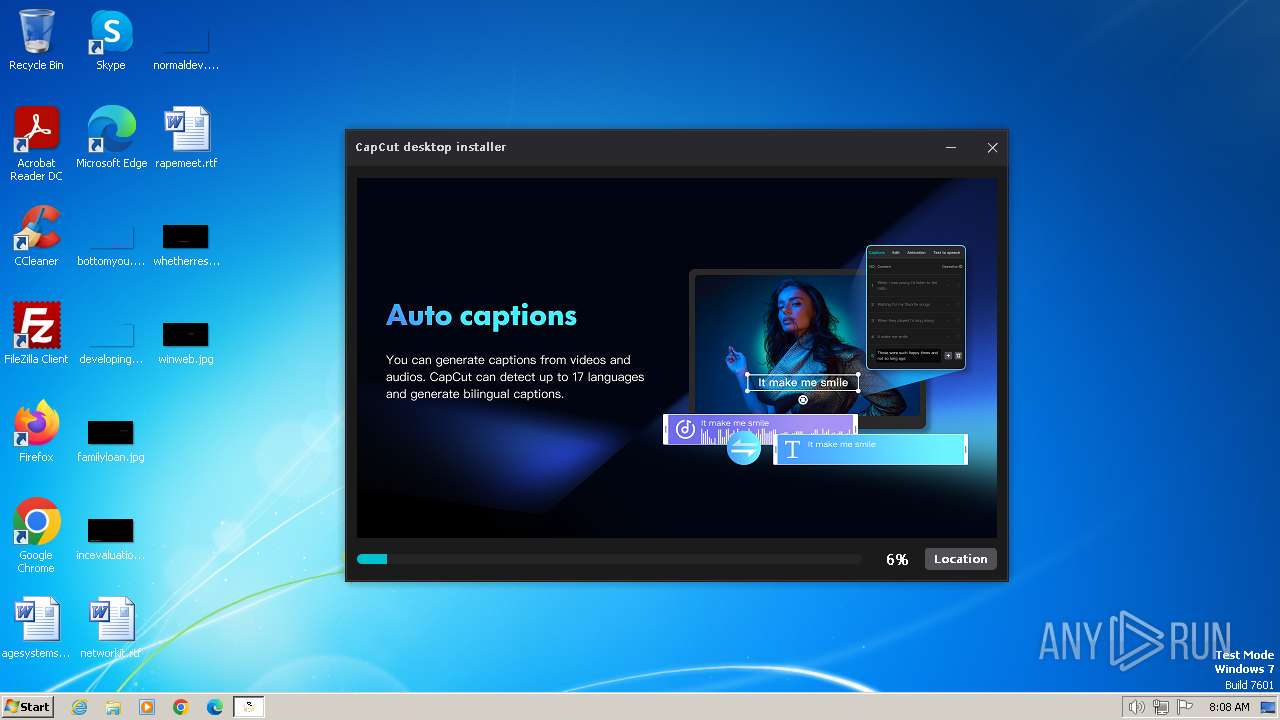The height and width of the screenshot is (720, 1280).
Task: Launch Edge from the taskbar
Action: tap(215, 707)
